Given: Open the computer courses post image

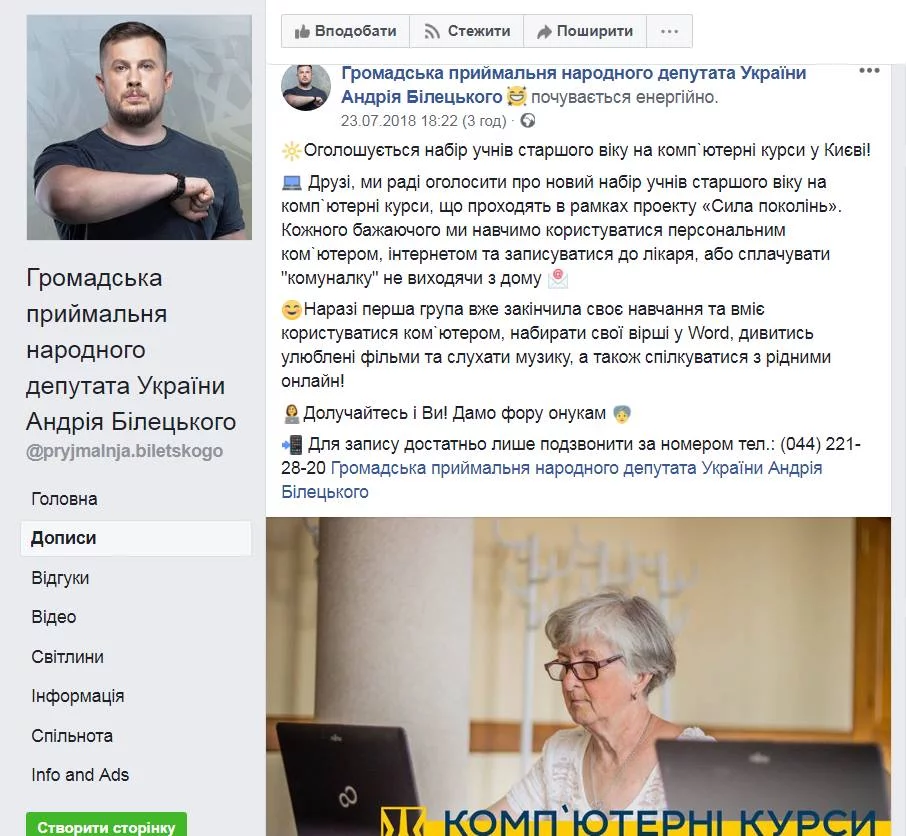Looking at the screenshot, I should tap(578, 677).
